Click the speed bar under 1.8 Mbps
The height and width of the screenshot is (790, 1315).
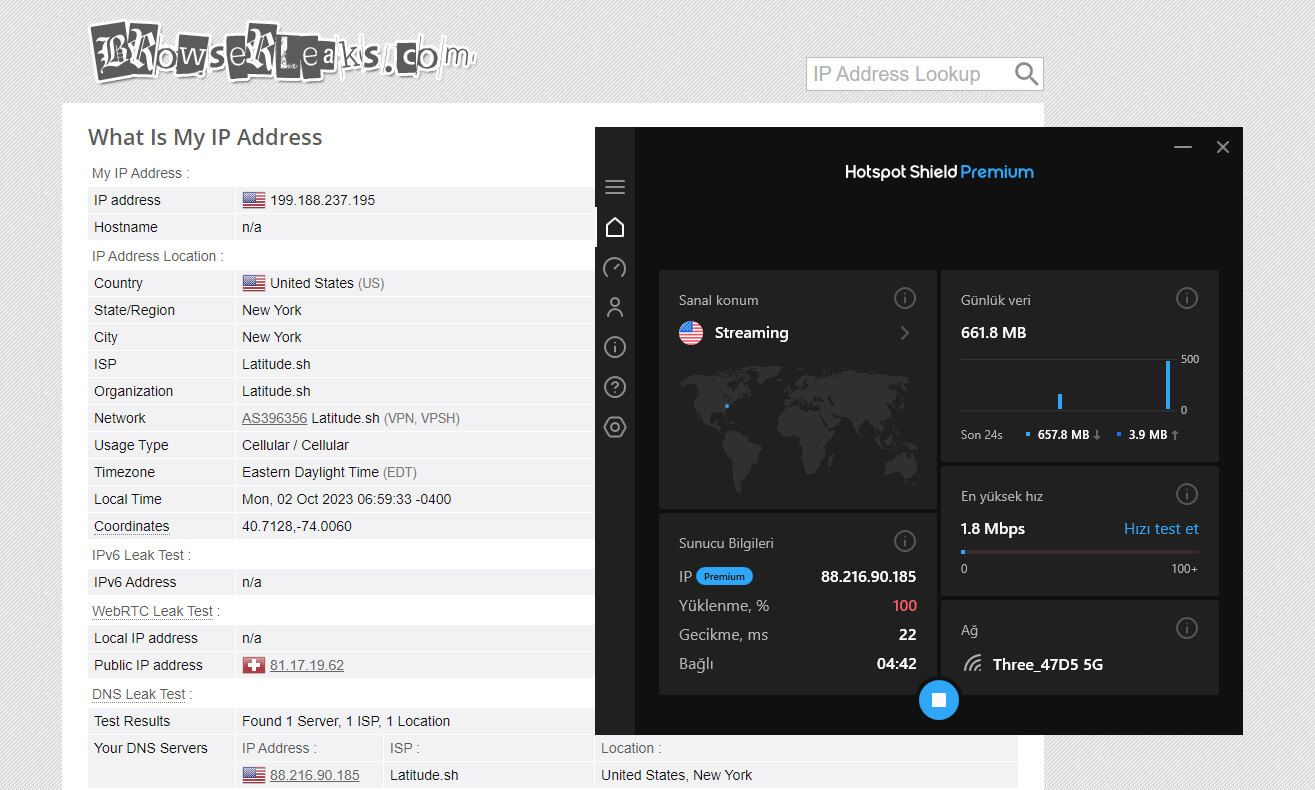(1080, 552)
